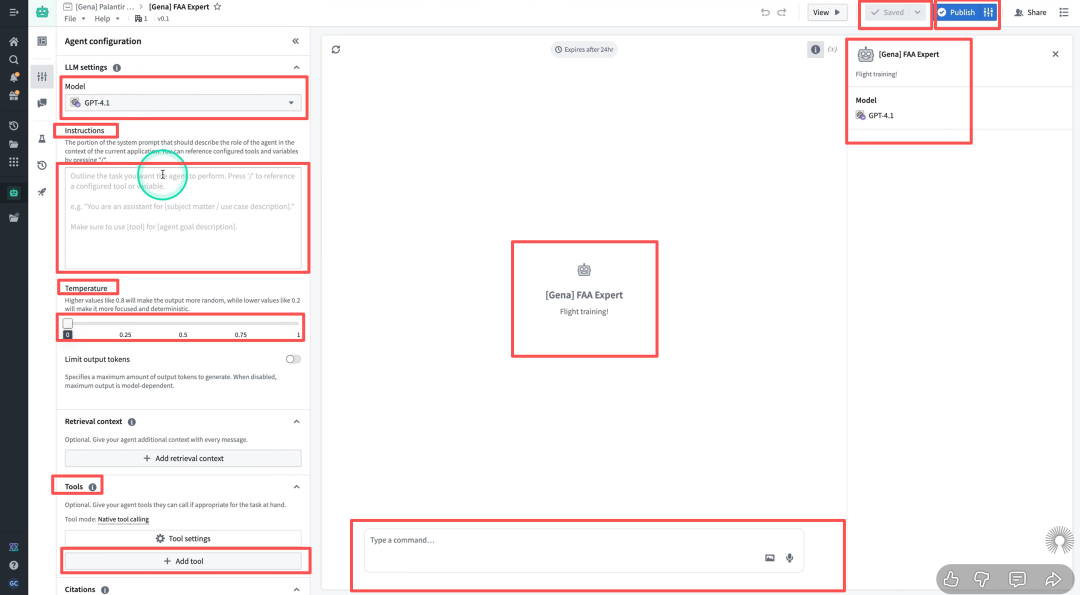Viewport: 1080px width, 595px height.
Task: Open publish settings sliders icon
Action: [x=988, y=12]
